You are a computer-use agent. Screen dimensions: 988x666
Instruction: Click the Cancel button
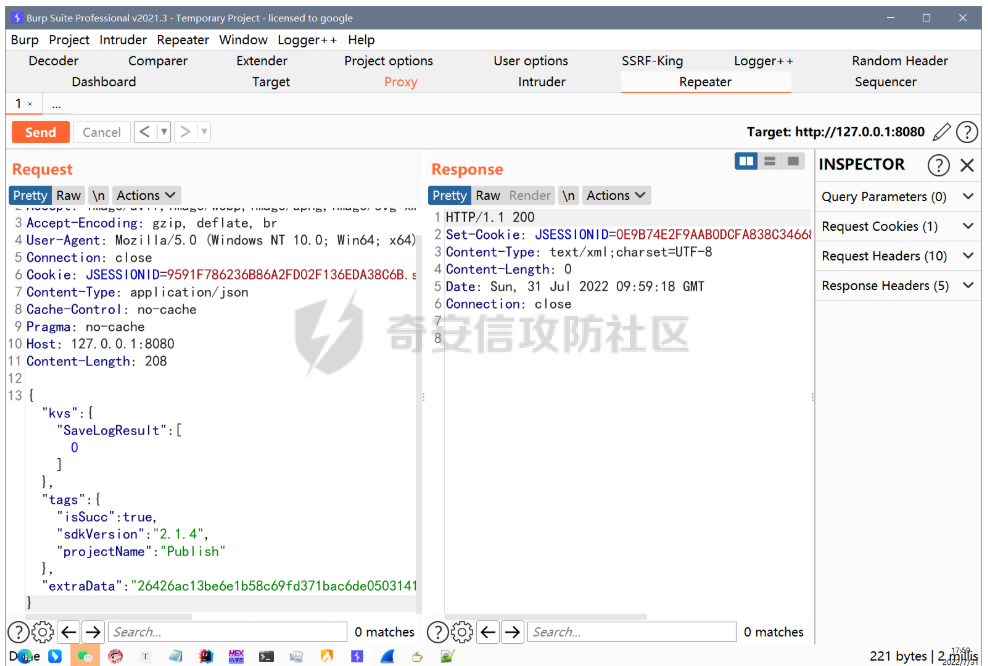pyautogui.click(x=101, y=132)
